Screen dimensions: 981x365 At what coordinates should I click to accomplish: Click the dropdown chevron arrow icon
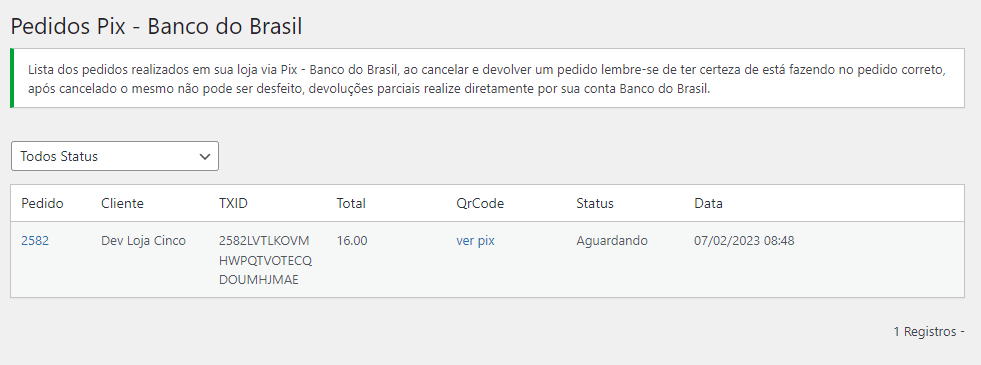coord(205,157)
